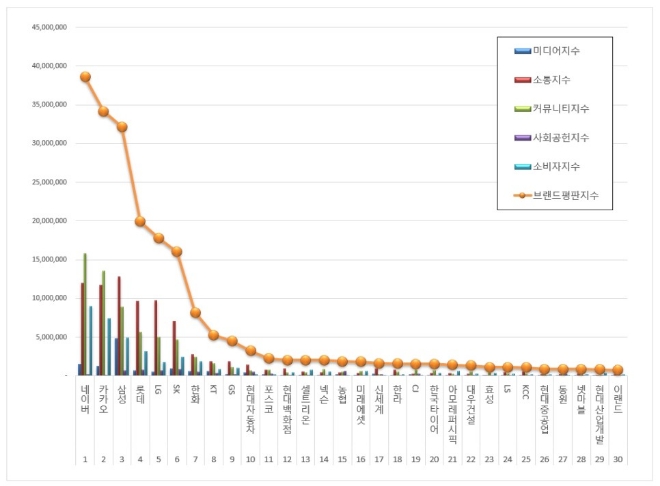Click the red 소통지수 legend swatch
Viewport: 660px width, 486px height.
[x=521, y=79]
